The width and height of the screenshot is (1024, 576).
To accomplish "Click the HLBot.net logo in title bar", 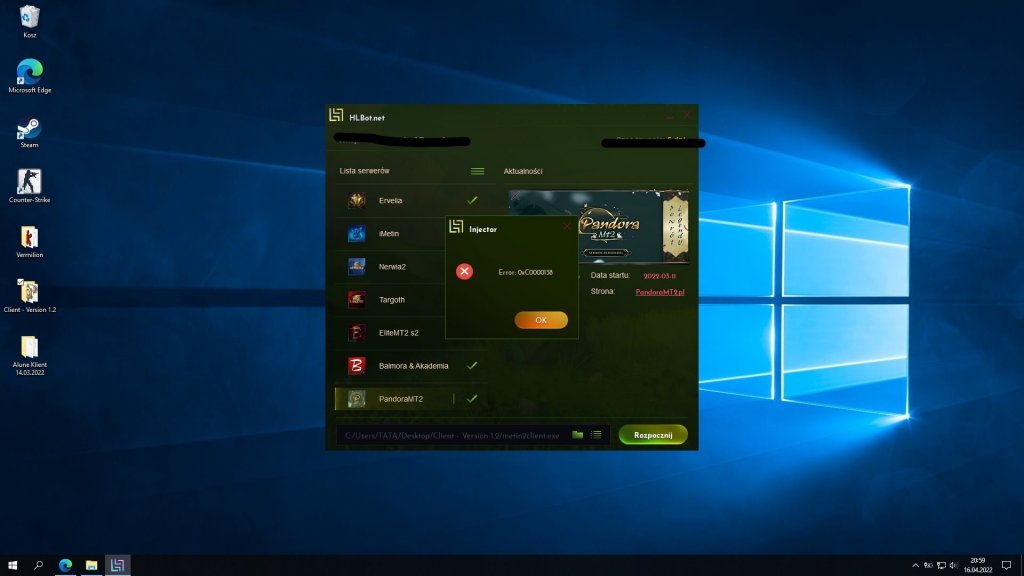I will pos(336,116).
